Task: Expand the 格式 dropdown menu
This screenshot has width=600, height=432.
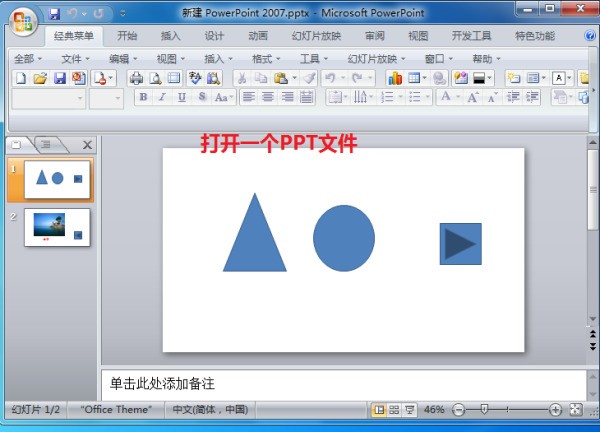Action: coord(267,58)
